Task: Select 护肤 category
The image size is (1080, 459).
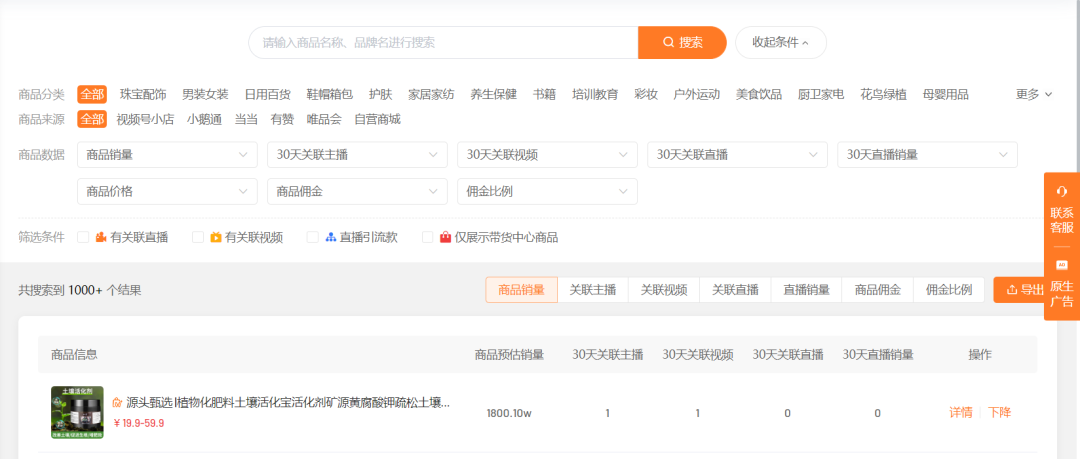Action: click(x=380, y=94)
